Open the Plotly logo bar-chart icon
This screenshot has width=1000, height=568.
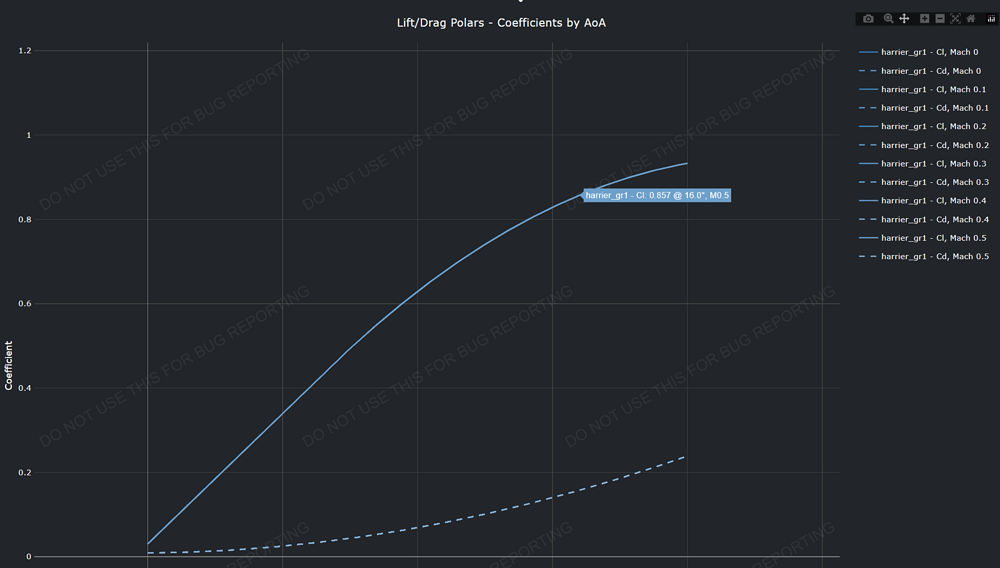tap(991, 19)
